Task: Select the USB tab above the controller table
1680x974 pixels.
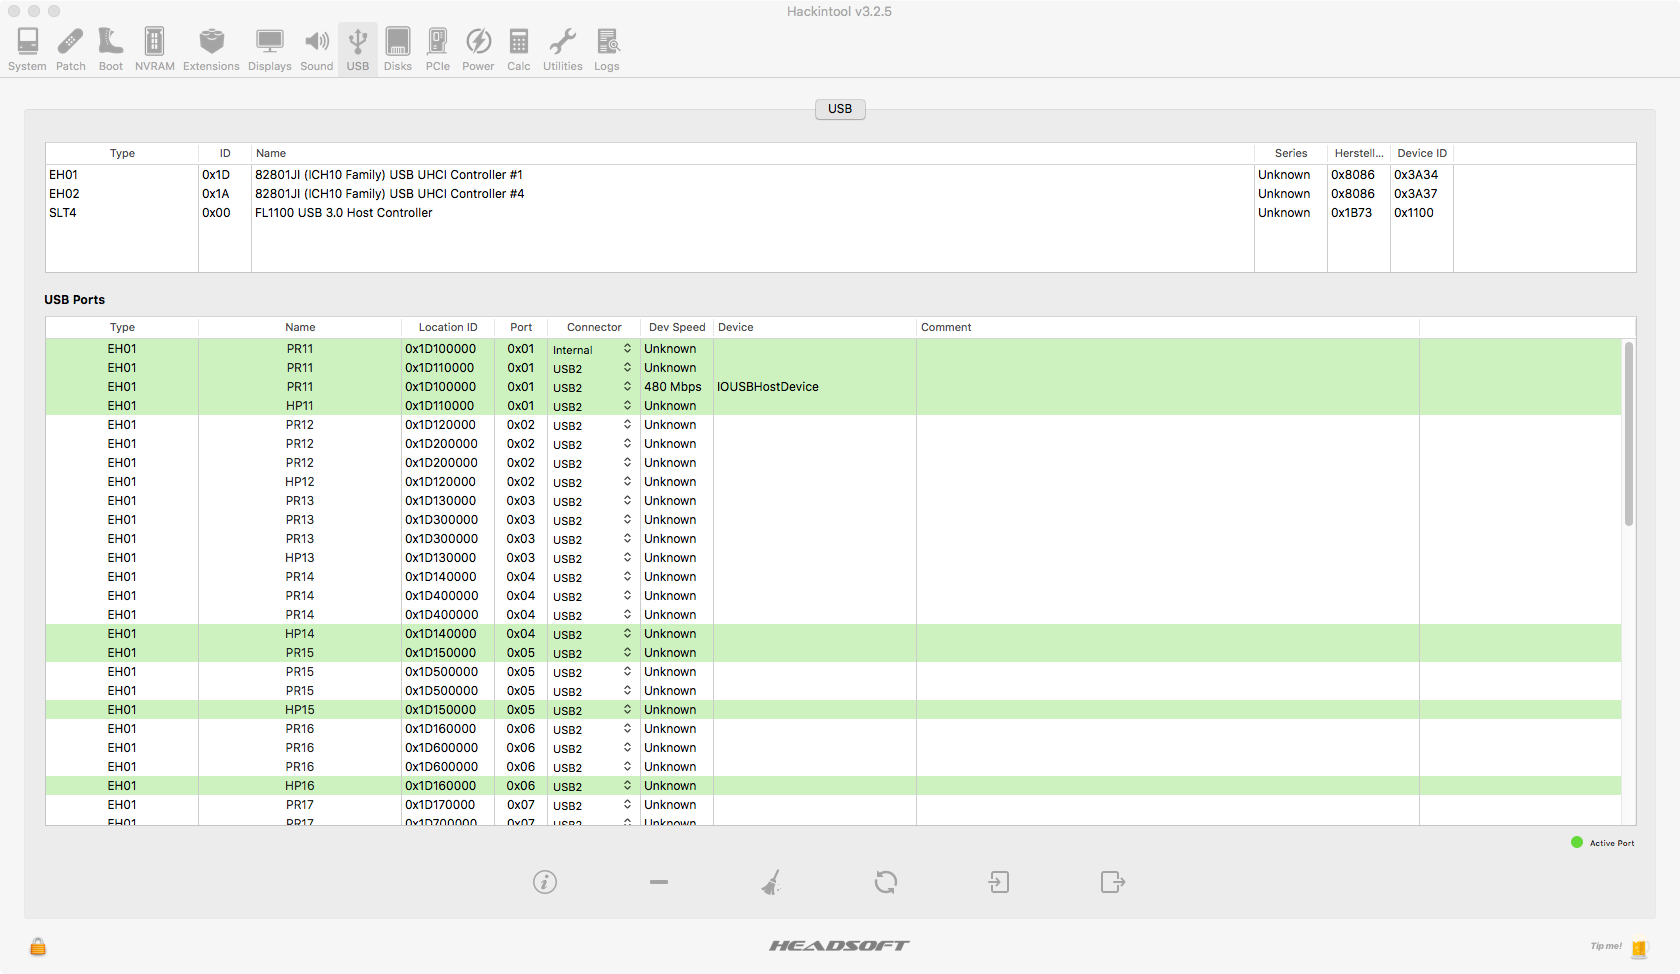Action: (x=840, y=109)
